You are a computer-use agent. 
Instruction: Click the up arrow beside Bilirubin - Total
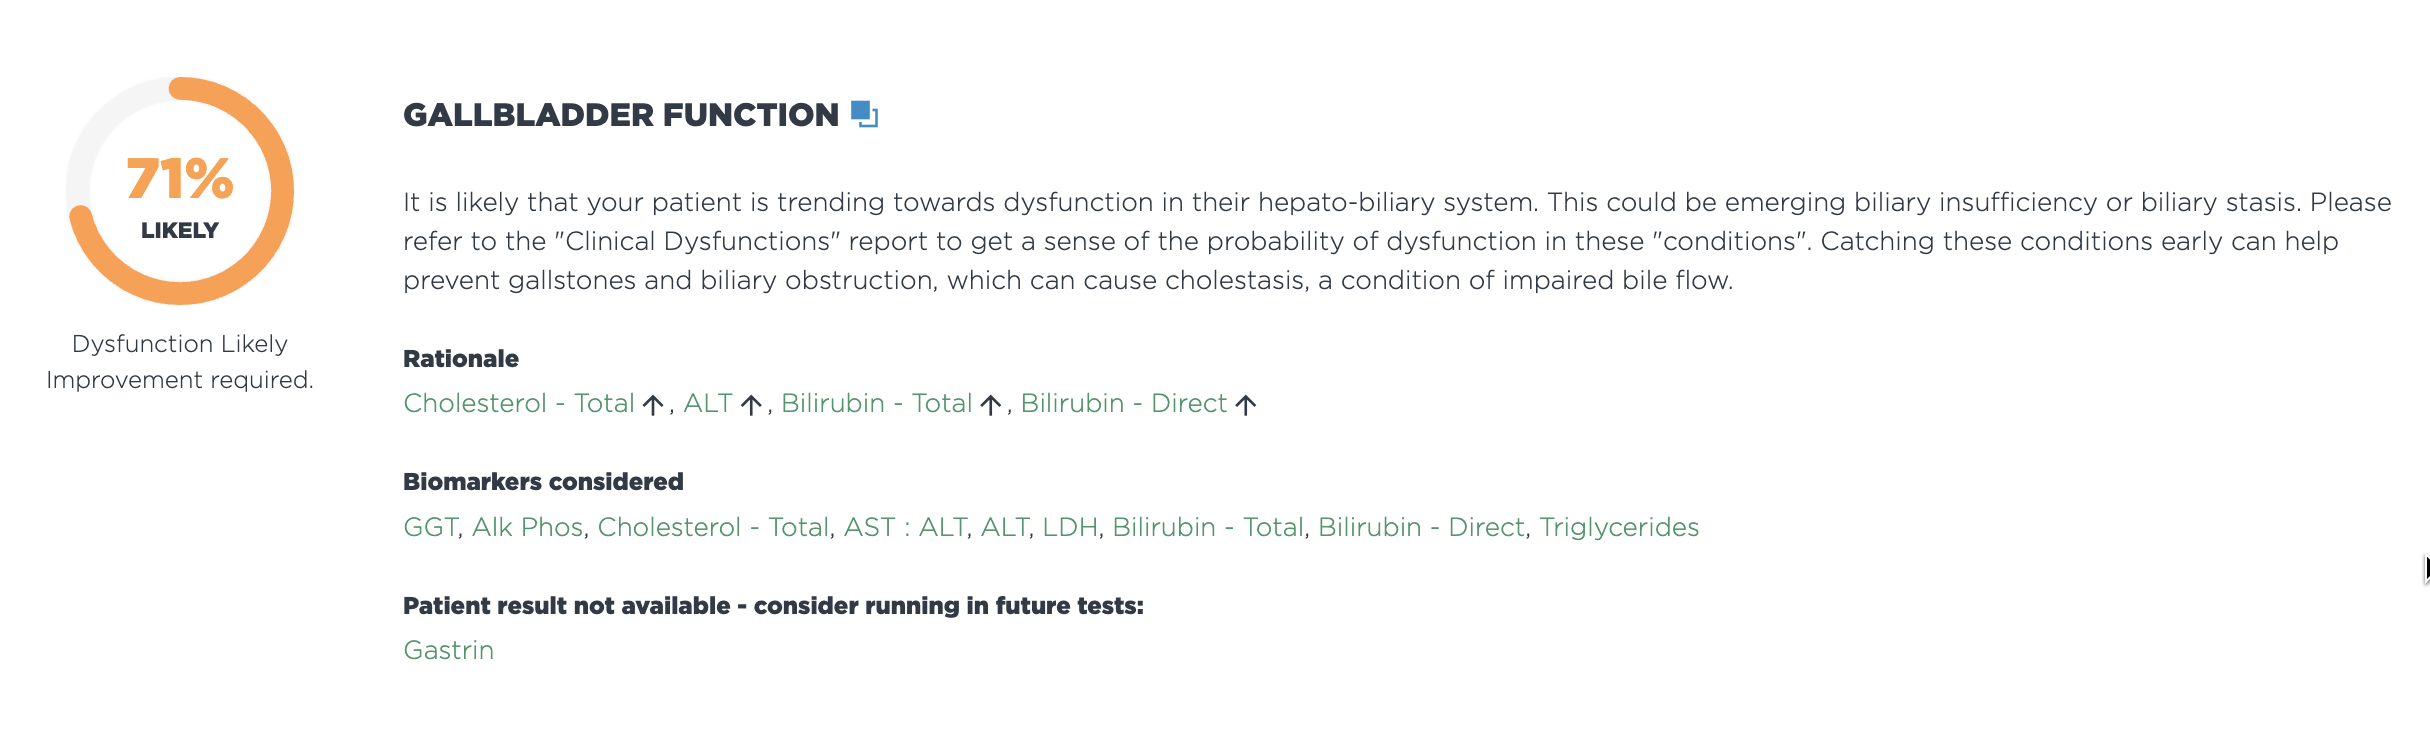[990, 403]
